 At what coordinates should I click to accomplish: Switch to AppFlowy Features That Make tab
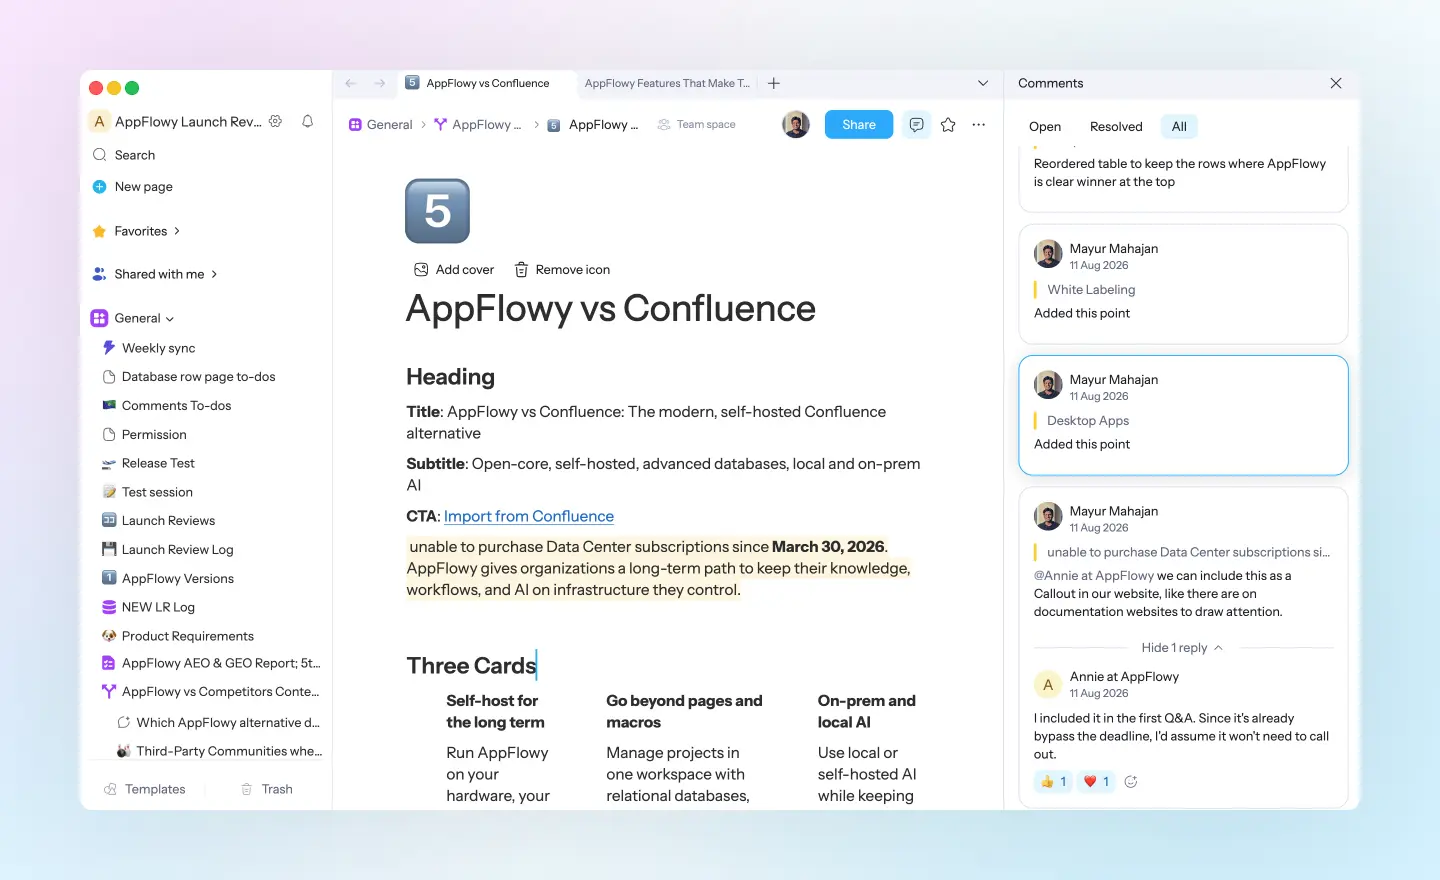click(667, 83)
